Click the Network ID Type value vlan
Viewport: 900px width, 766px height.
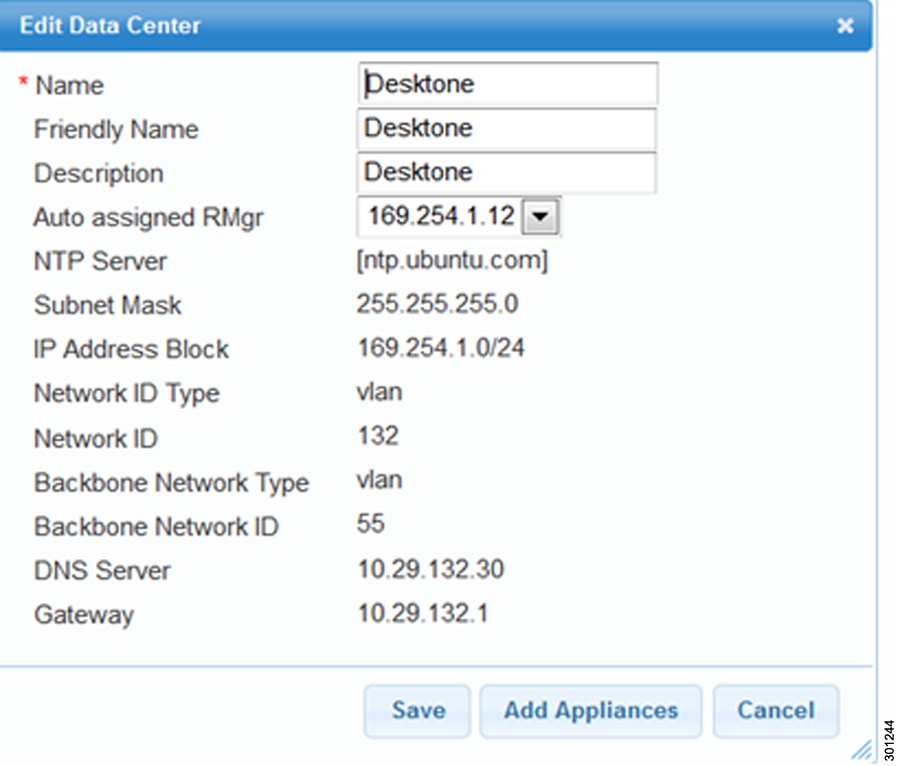(x=379, y=392)
